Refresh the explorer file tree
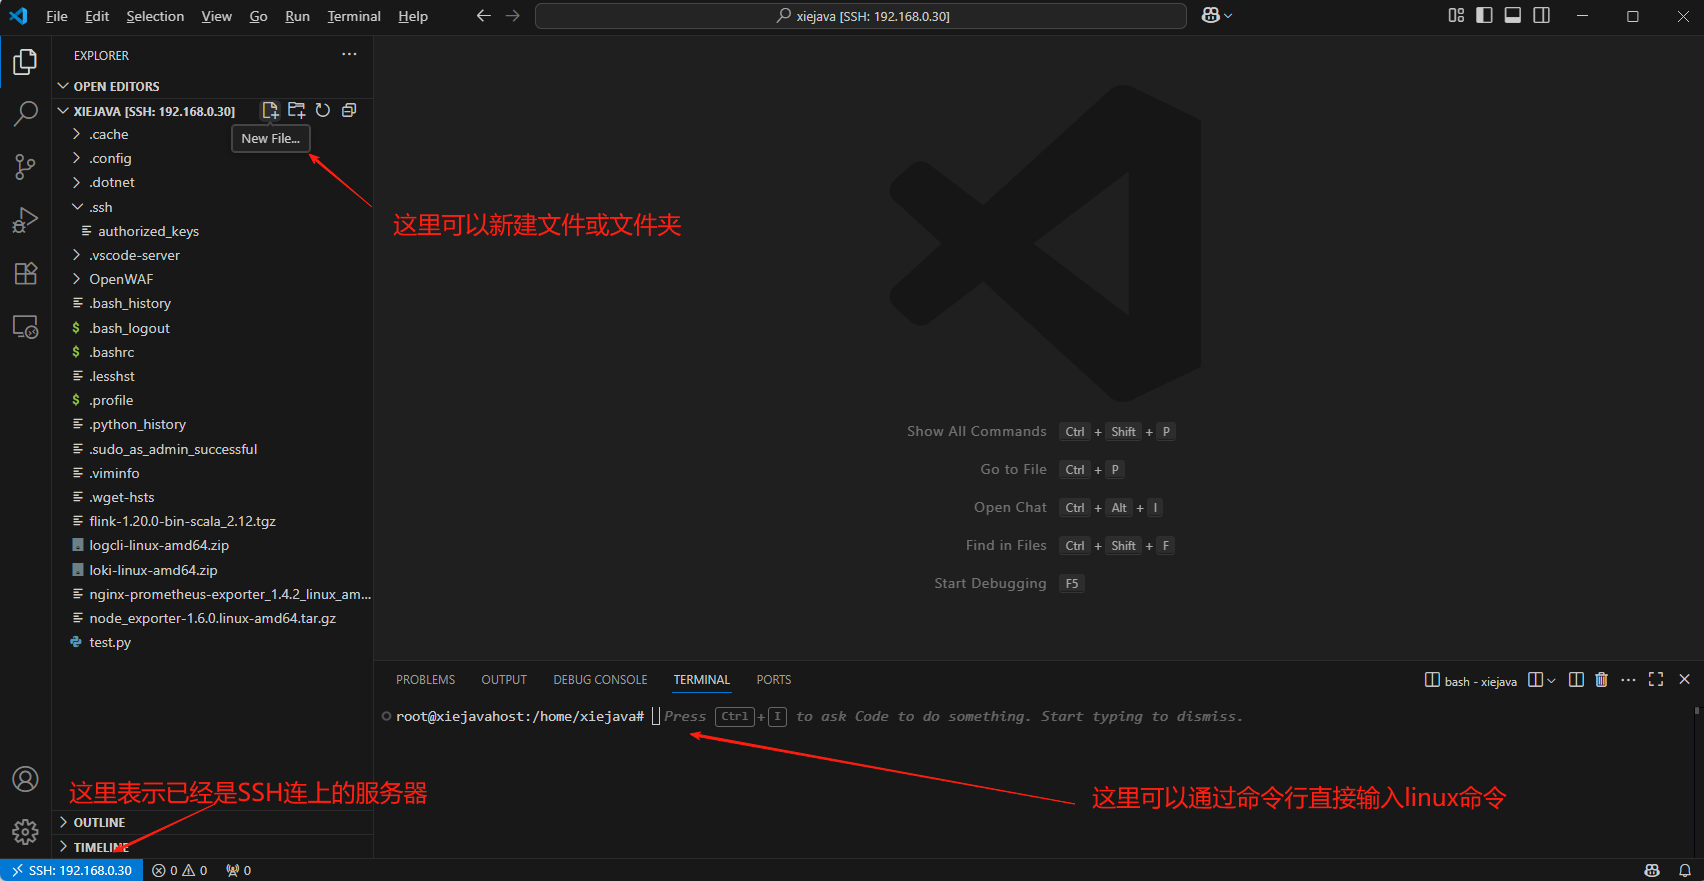Screen dimensions: 1704x881 point(323,110)
